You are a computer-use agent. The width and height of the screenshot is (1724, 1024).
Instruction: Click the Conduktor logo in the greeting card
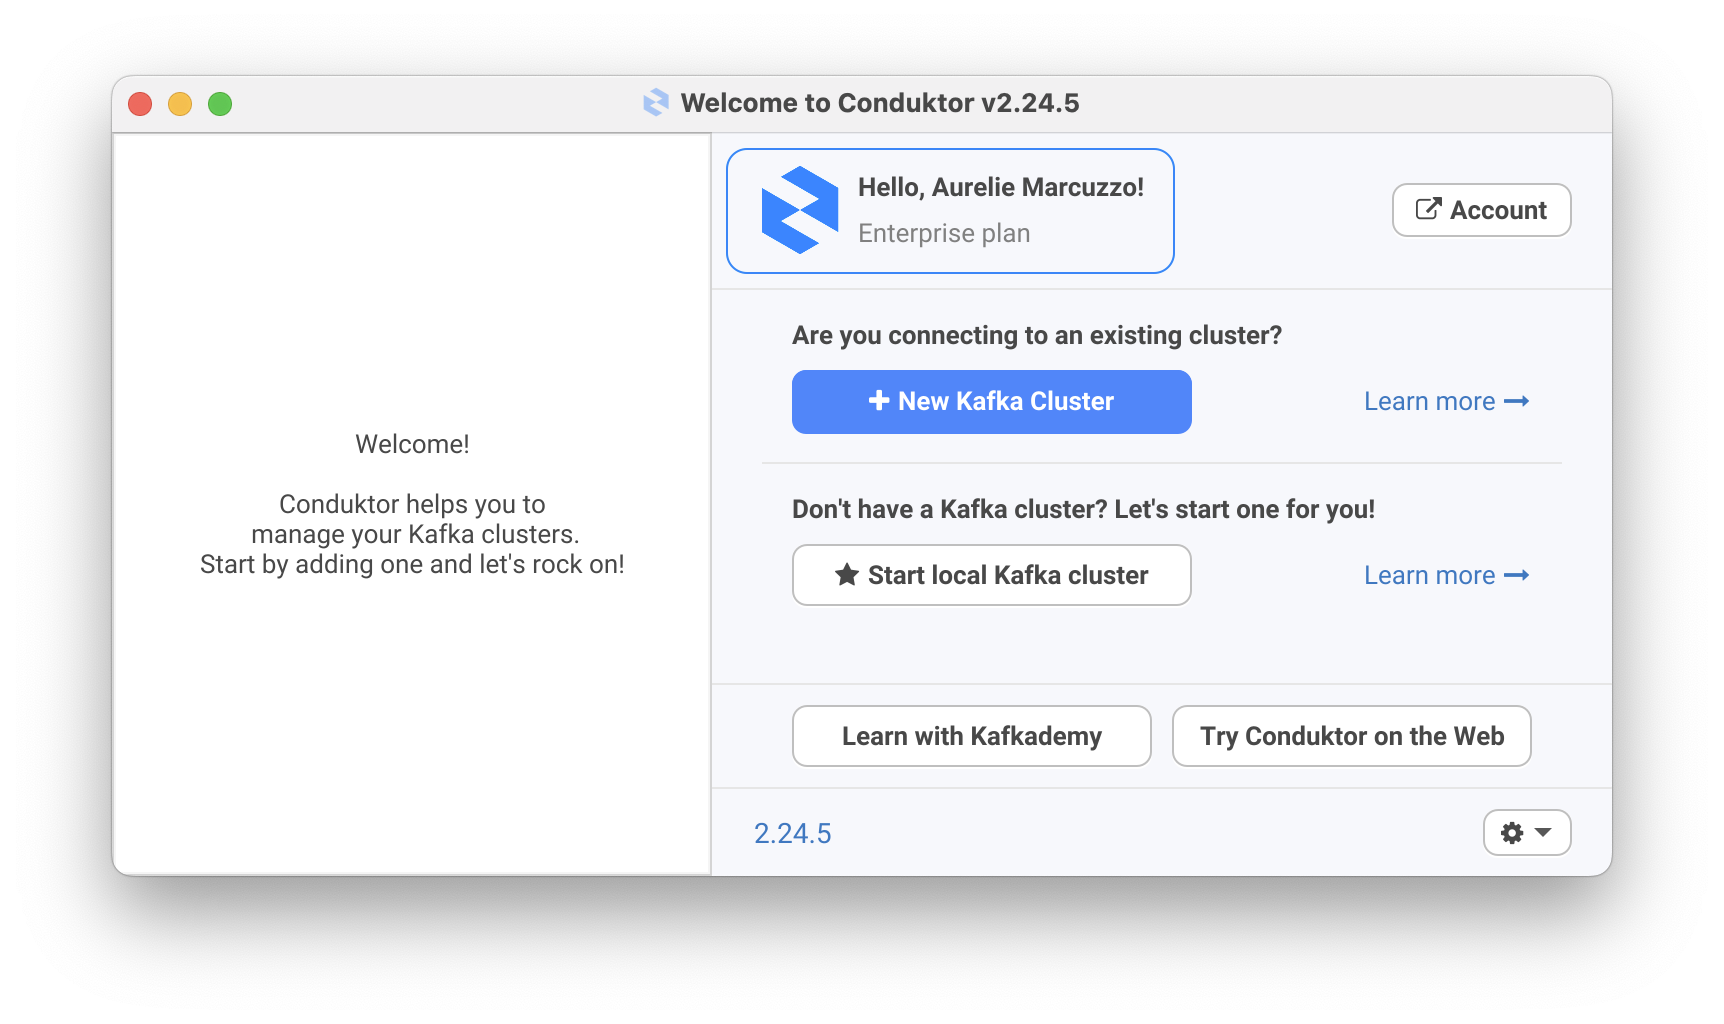click(799, 210)
